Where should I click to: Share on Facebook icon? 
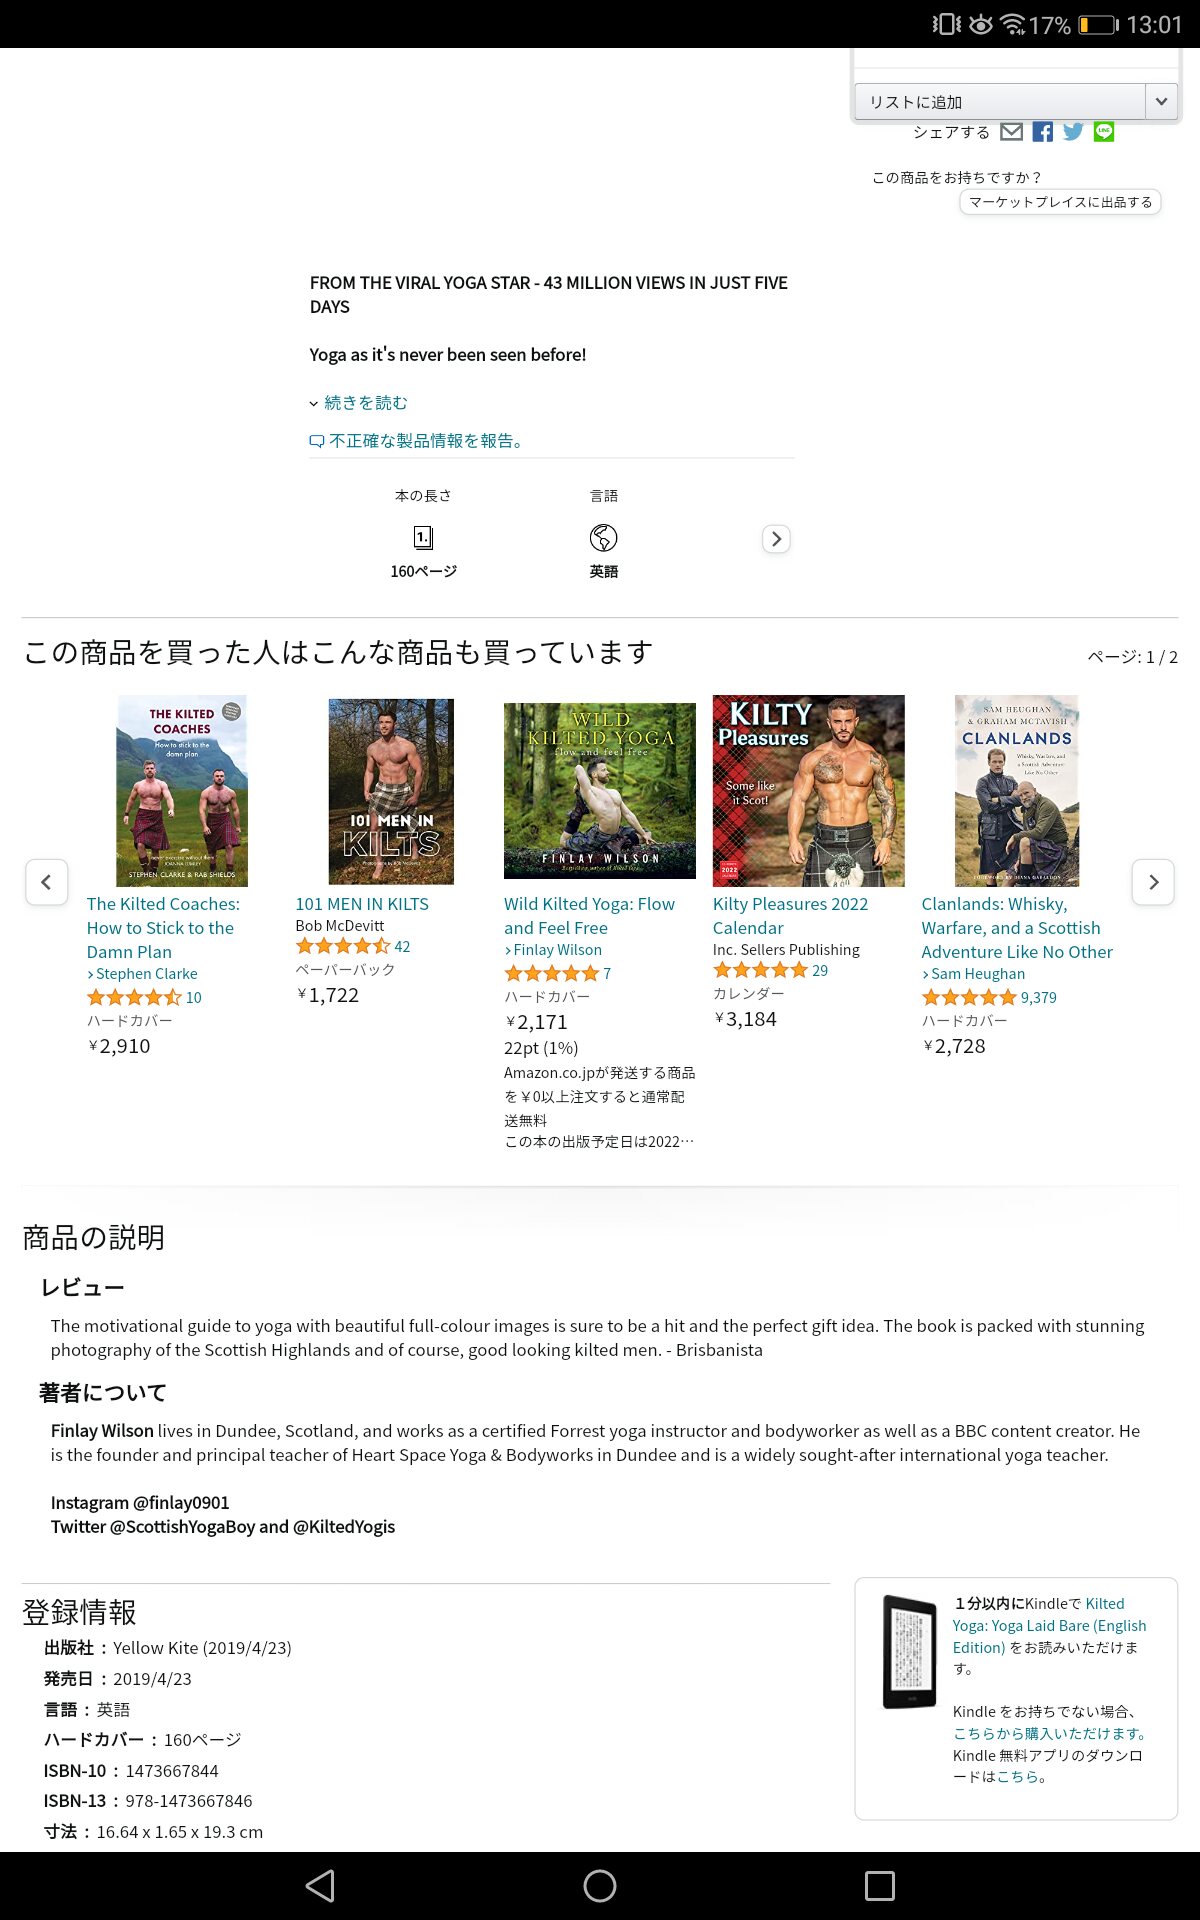[1042, 132]
